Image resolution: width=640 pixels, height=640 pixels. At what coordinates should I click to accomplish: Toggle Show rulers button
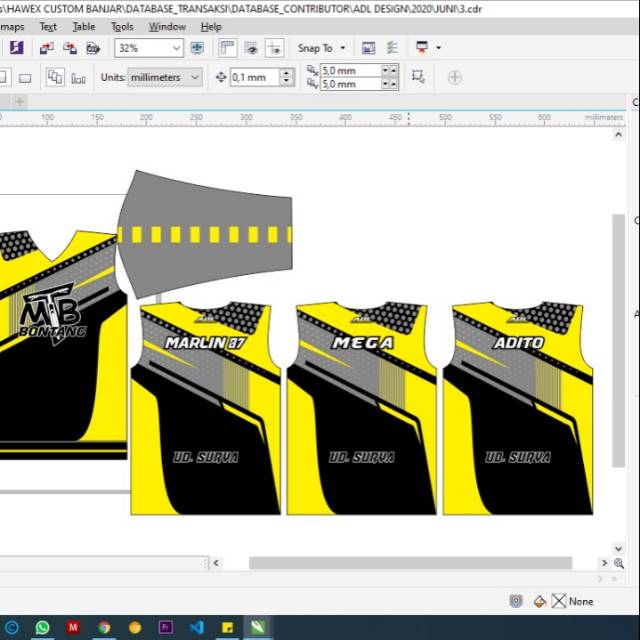(x=227, y=48)
